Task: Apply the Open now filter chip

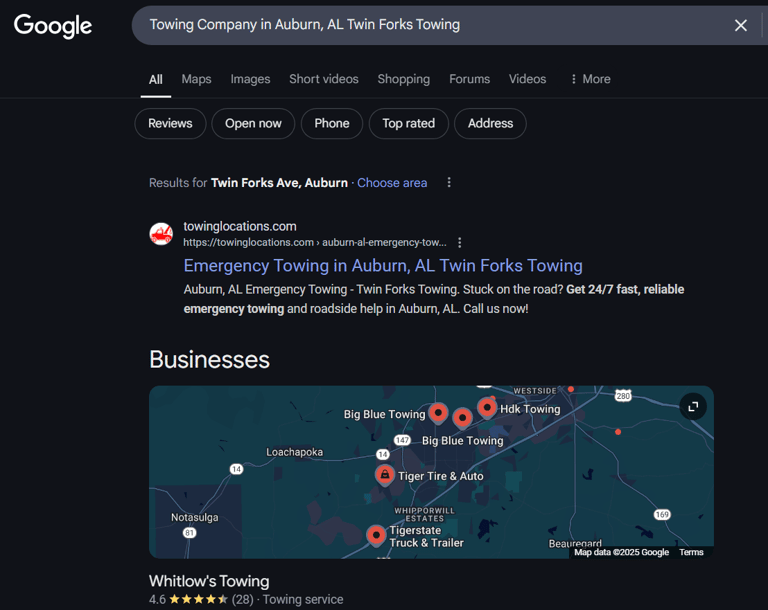Action: click(x=253, y=123)
